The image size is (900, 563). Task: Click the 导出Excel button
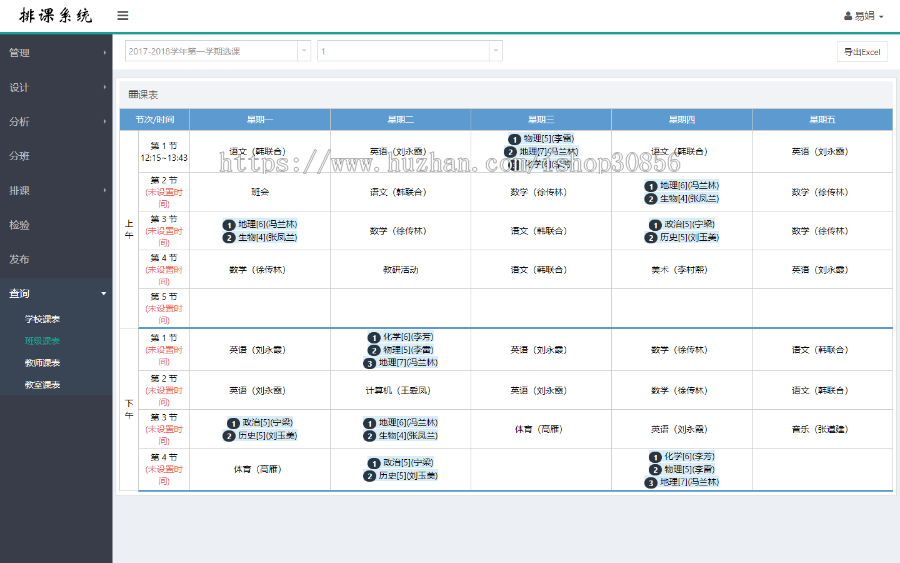[x=861, y=52]
